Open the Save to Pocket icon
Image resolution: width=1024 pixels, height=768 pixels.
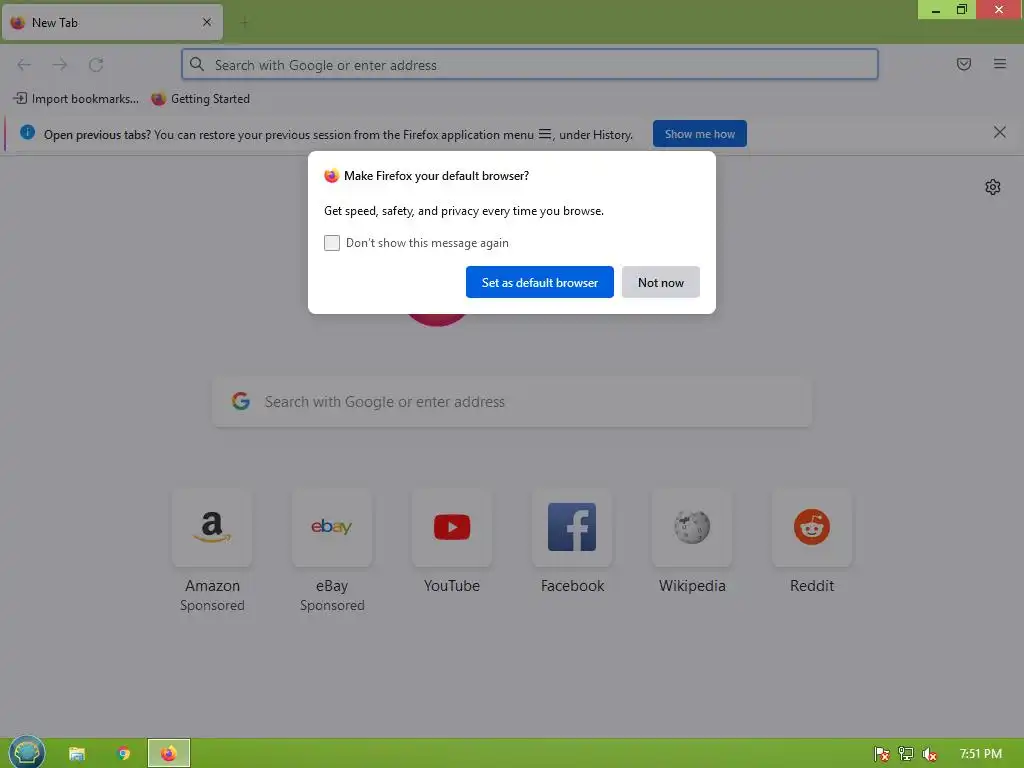[964, 64]
